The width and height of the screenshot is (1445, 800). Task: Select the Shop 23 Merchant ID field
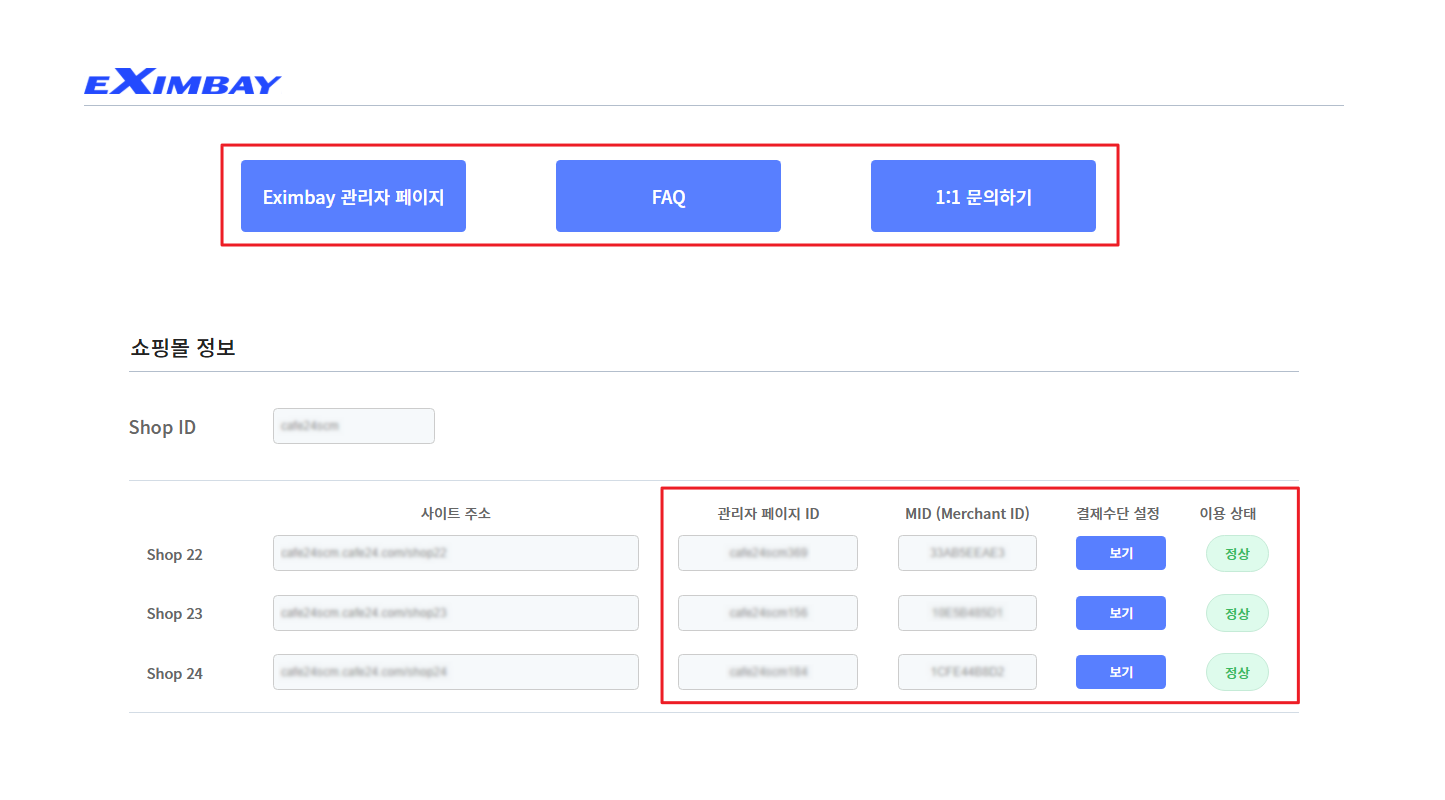pyautogui.click(x=967, y=613)
